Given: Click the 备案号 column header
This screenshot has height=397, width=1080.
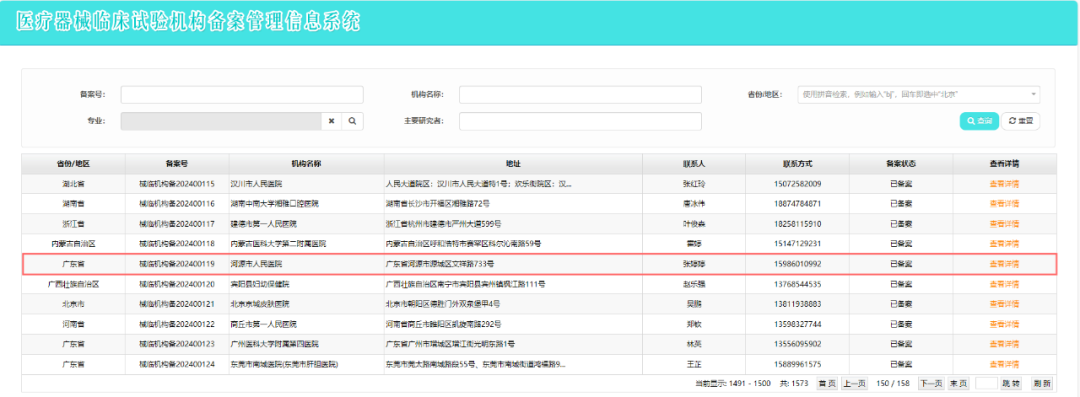Looking at the screenshot, I should coord(177,164).
